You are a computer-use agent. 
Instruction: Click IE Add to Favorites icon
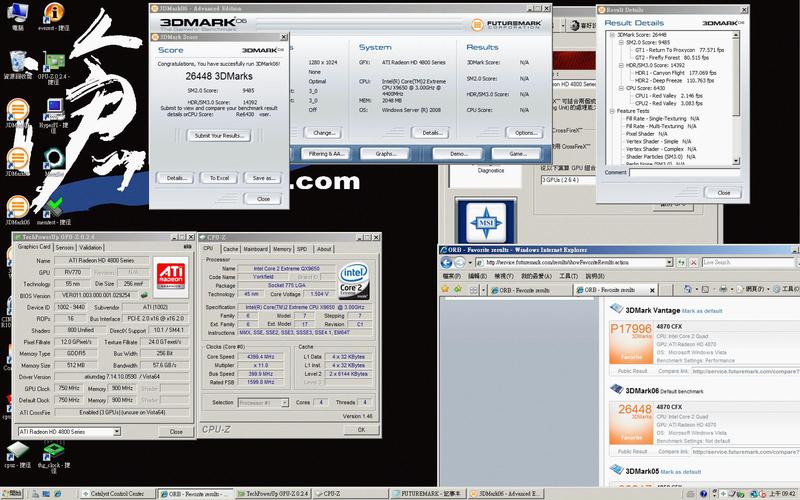click(x=457, y=289)
